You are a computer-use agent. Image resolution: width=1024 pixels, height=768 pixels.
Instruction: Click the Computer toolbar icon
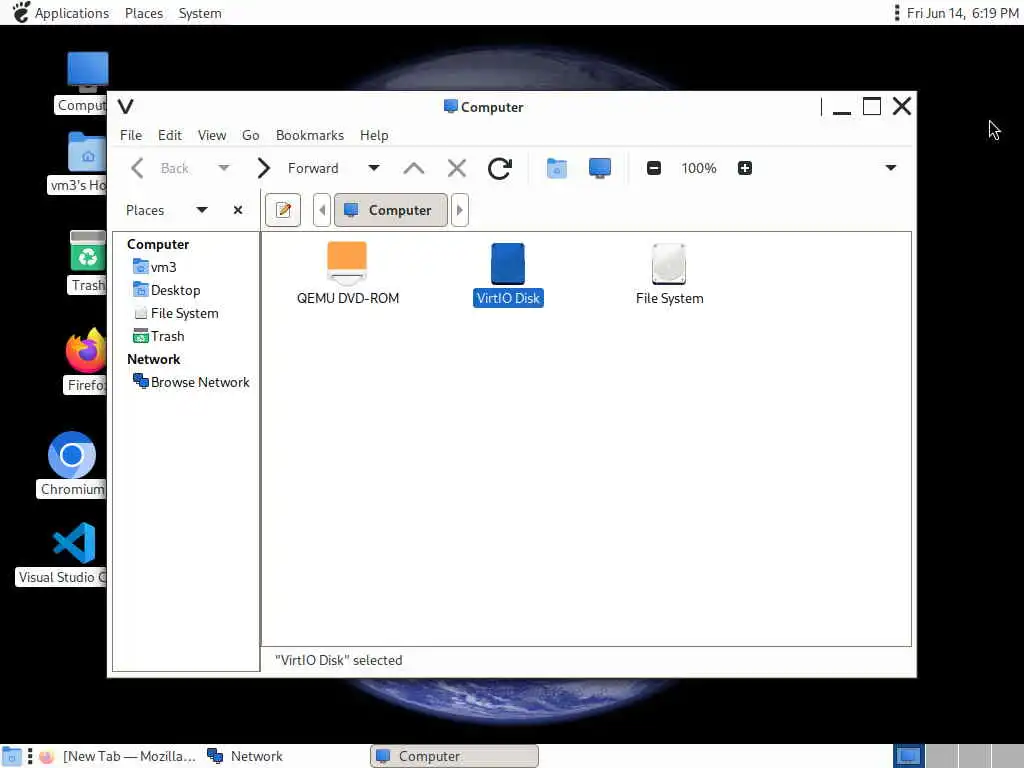pyautogui.click(x=600, y=168)
